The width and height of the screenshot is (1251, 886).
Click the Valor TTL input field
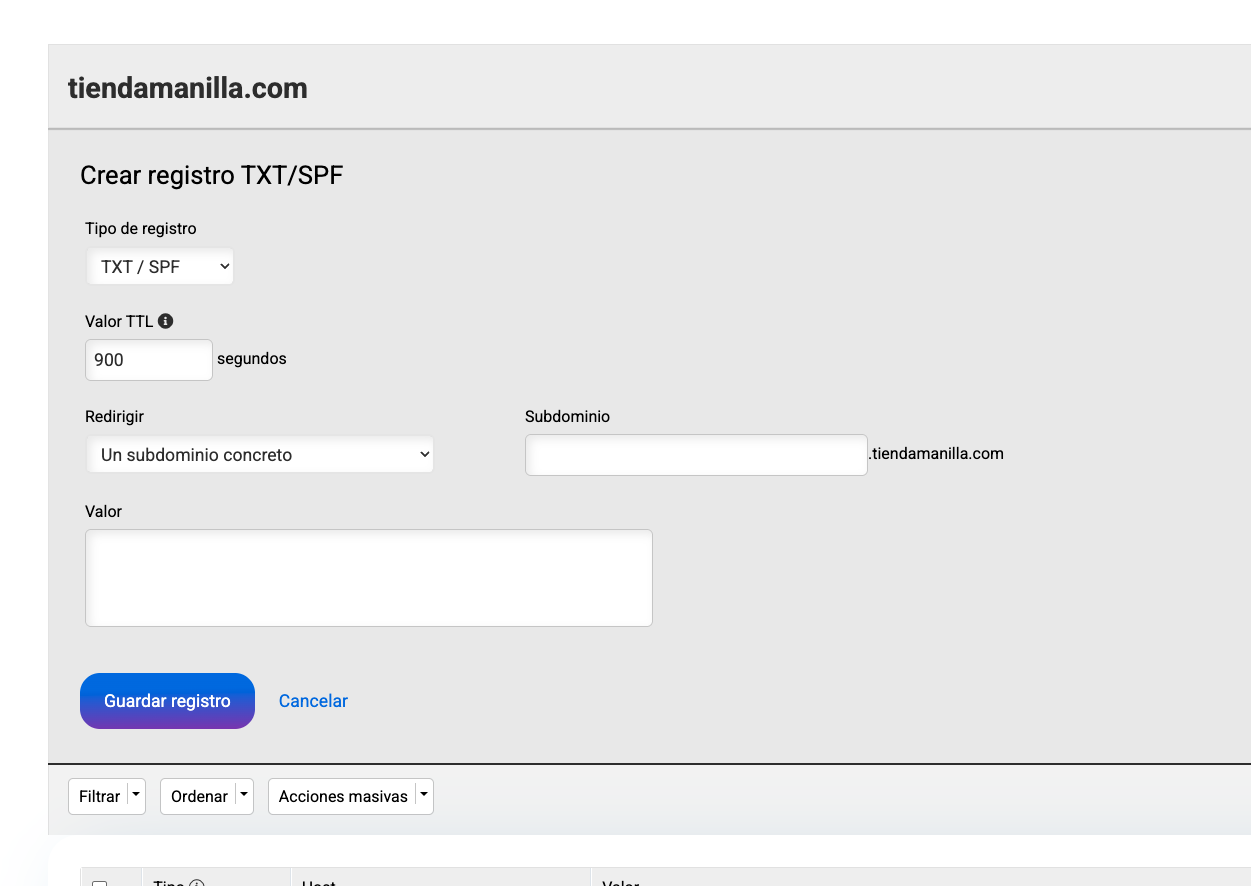(149, 360)
